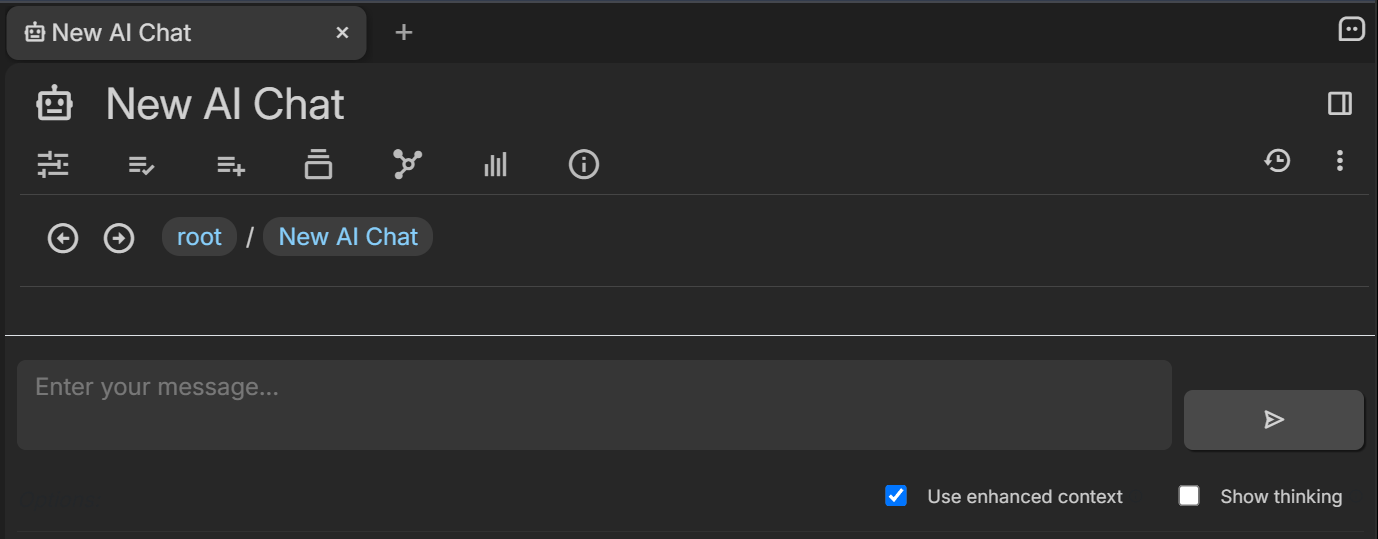Enable the Show thinking checkbox
1378x539 pixels.
1189,496
